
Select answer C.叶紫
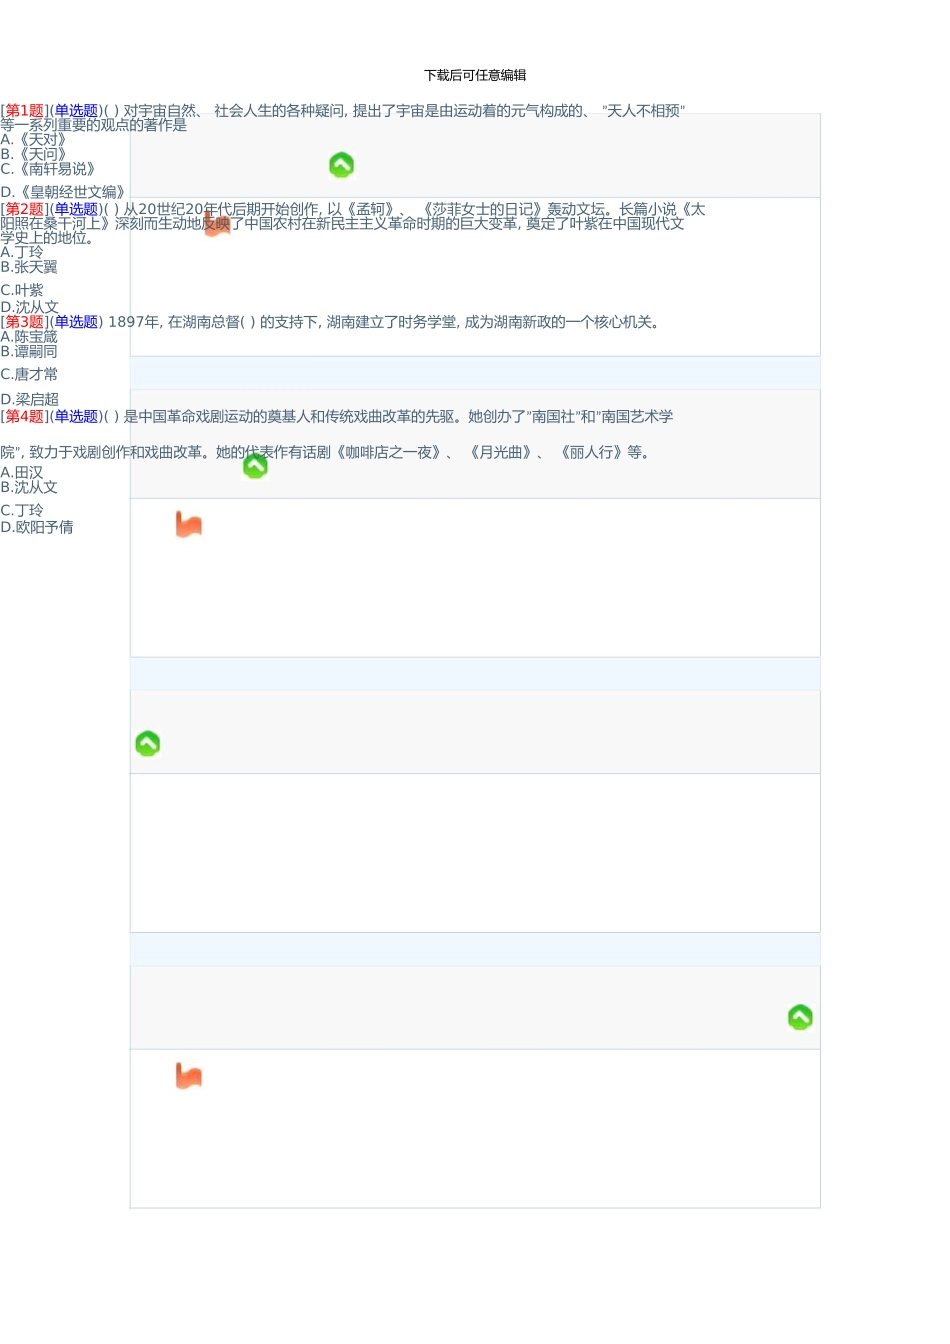point(22,290)
